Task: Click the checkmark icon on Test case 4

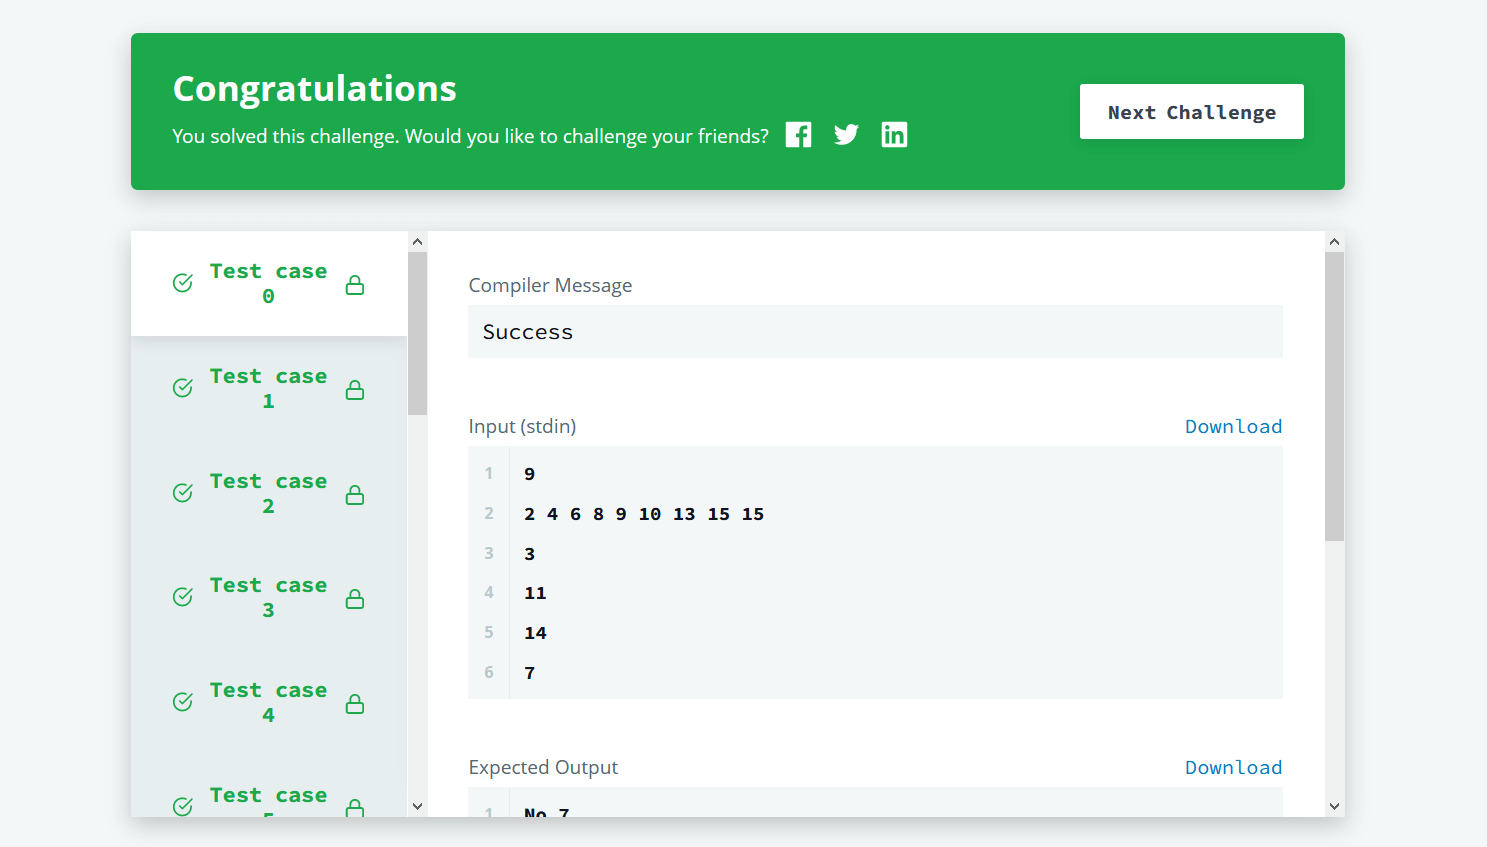Action: pyautogui.click(x=182, y=702)
